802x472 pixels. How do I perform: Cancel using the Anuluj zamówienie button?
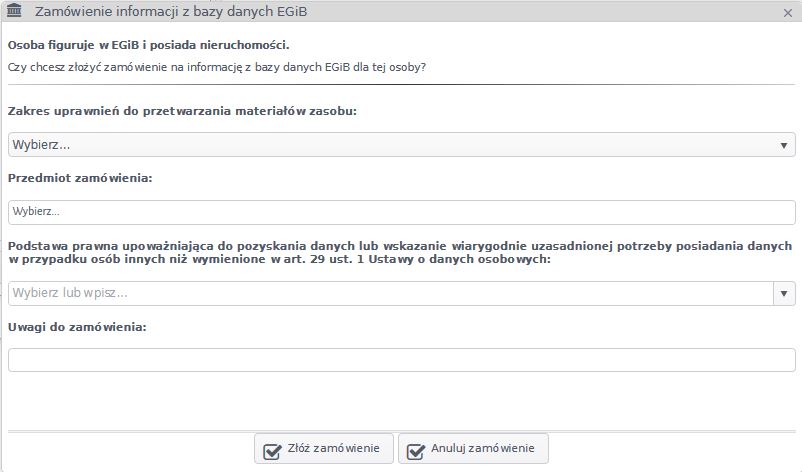(x=473, y=448)
